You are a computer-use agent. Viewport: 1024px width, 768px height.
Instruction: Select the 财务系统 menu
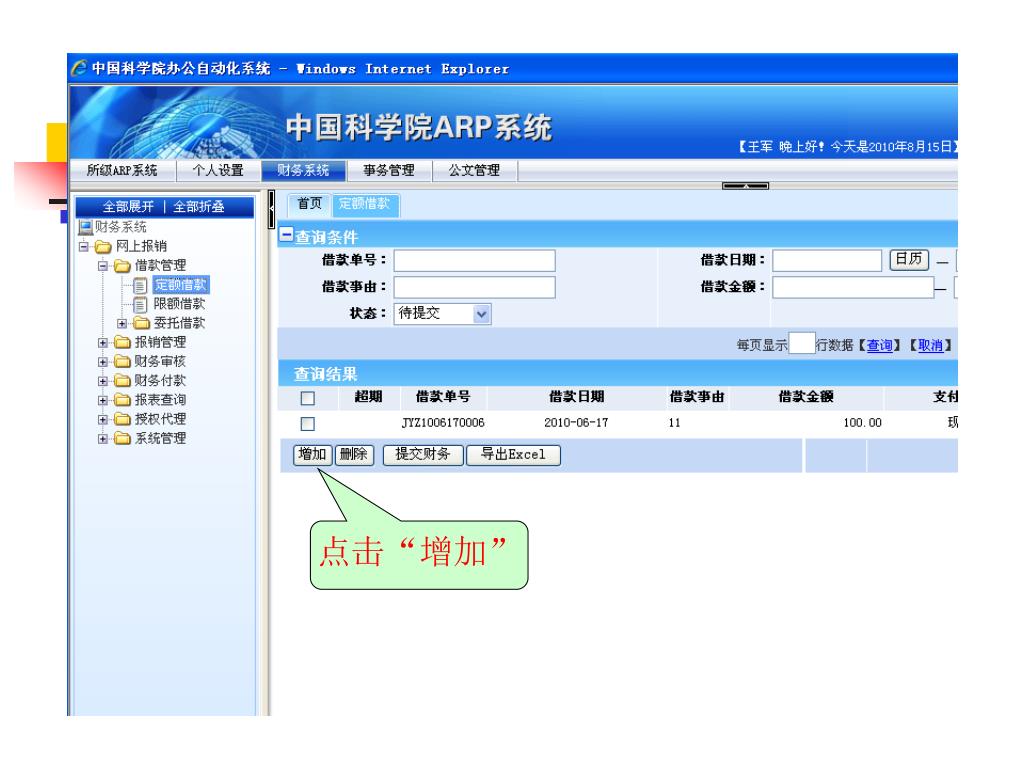pos(304,170)
